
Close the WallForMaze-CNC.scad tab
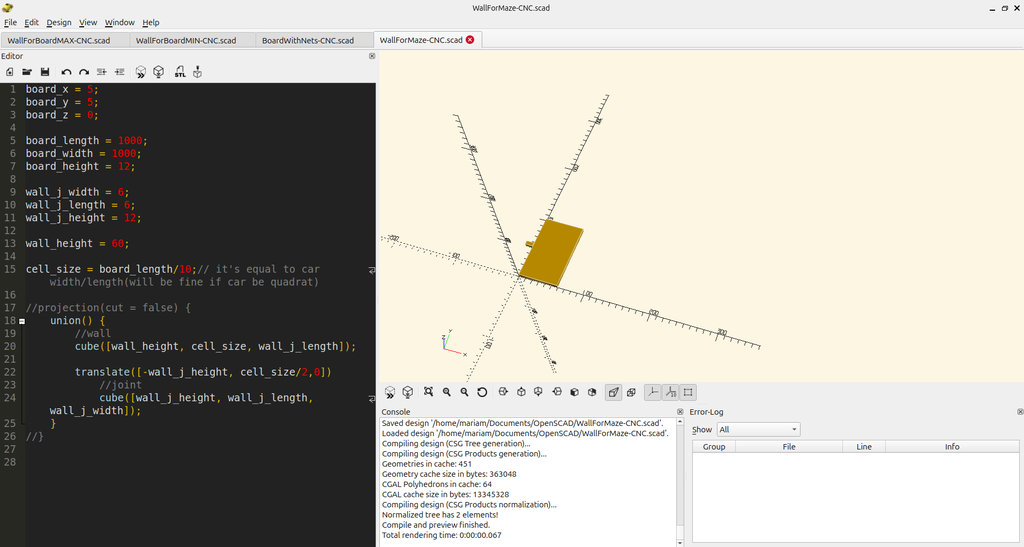pyautogui.click(x=470, y=40)
